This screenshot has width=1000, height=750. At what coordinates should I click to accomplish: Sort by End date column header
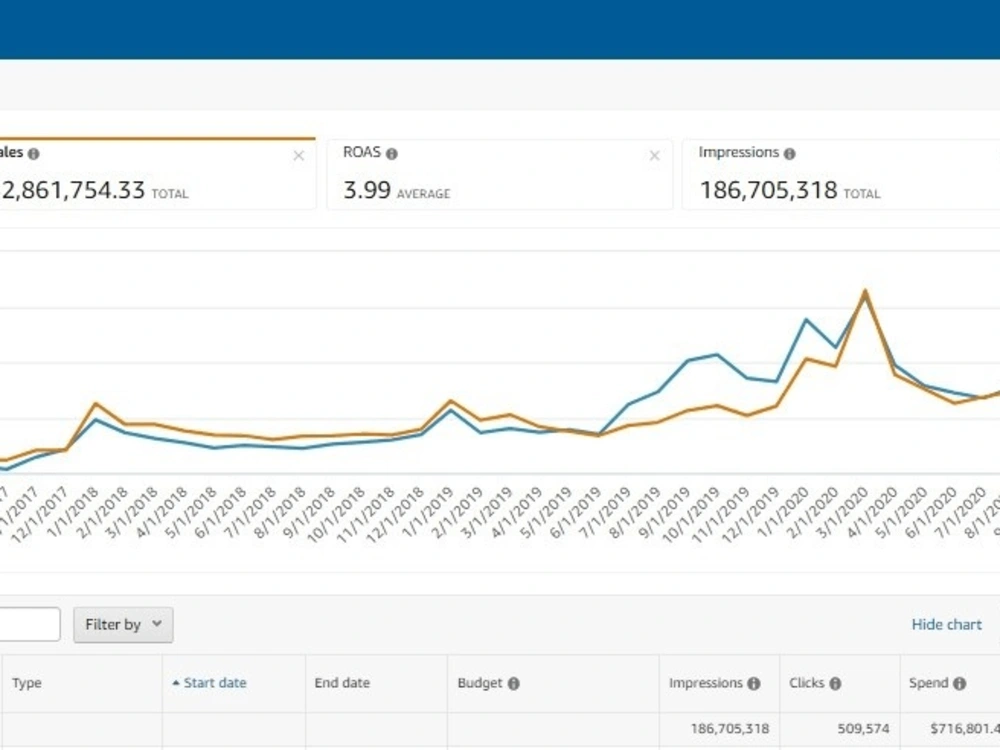[x=342, y=683]
